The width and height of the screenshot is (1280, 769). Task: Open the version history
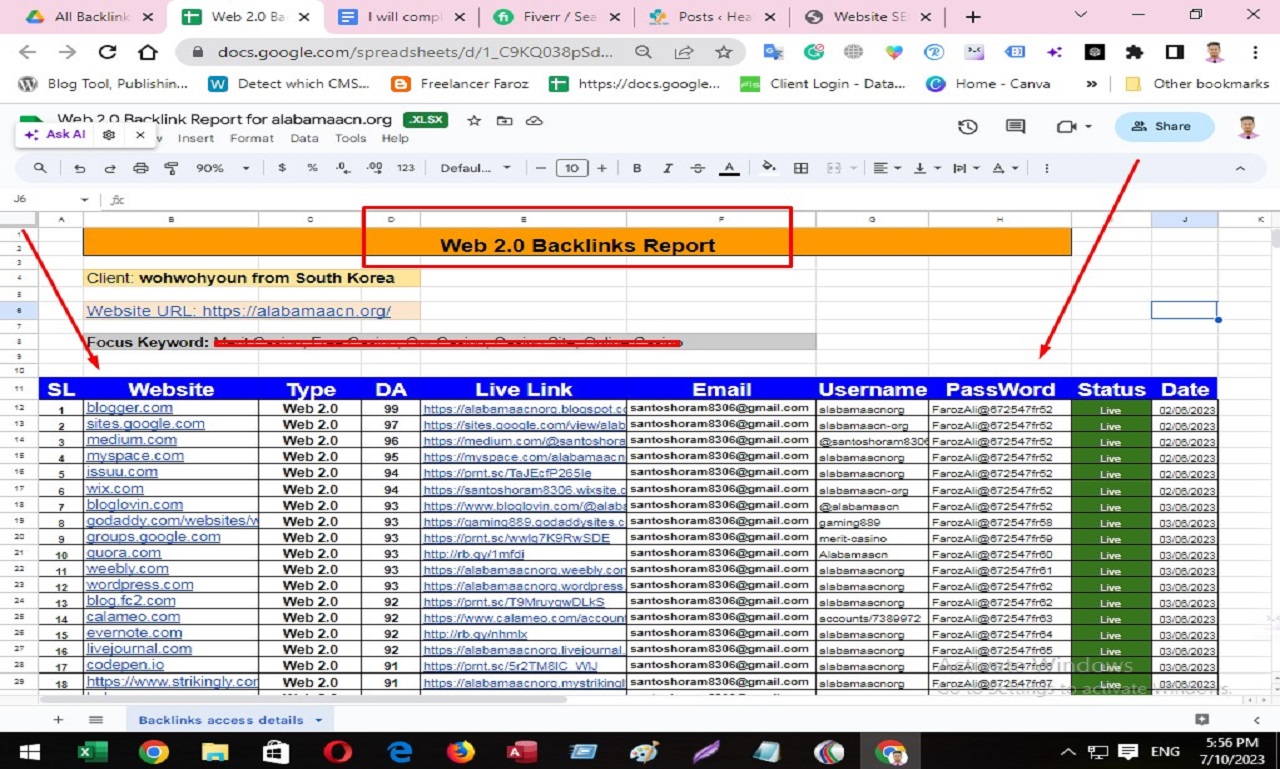(967, 126)
